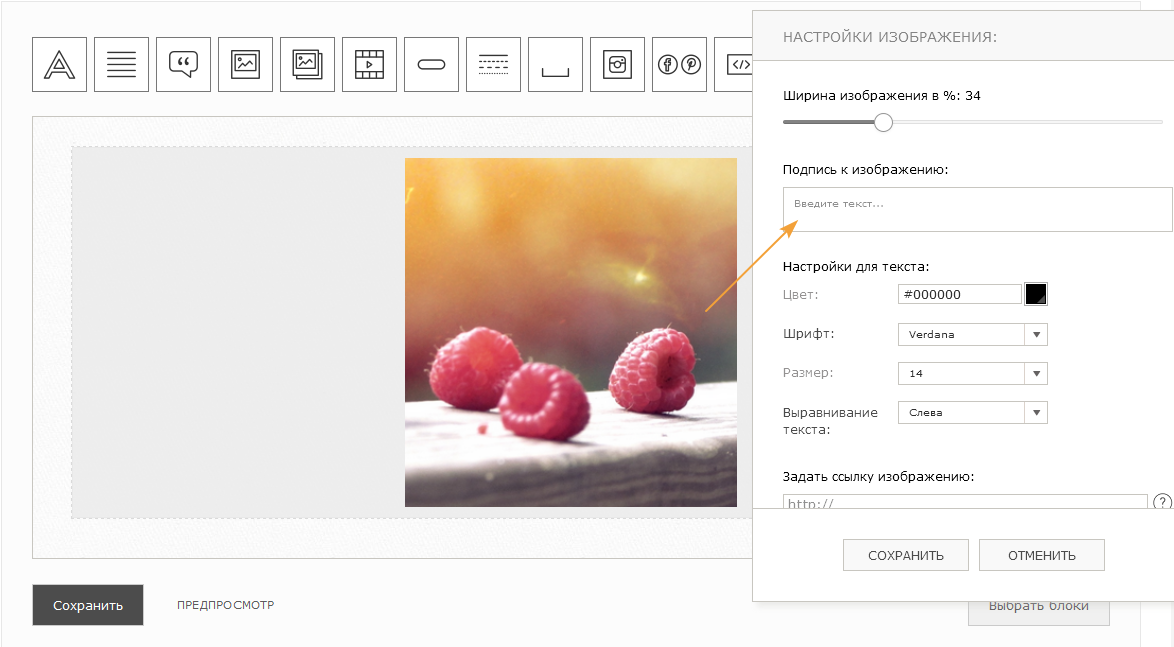Click the Подпись к изображению label
Viewport: 1174px width, 647px height.
(x=866, y=170)
